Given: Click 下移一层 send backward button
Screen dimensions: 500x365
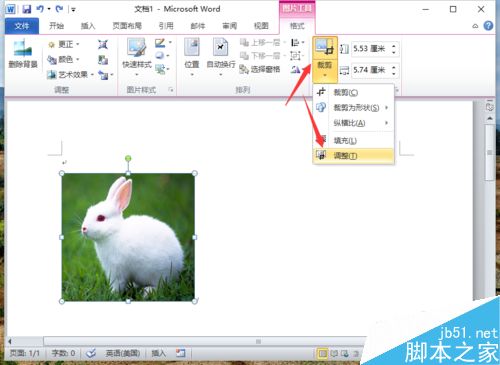Looking at the screenshot, I should [263, 56].
